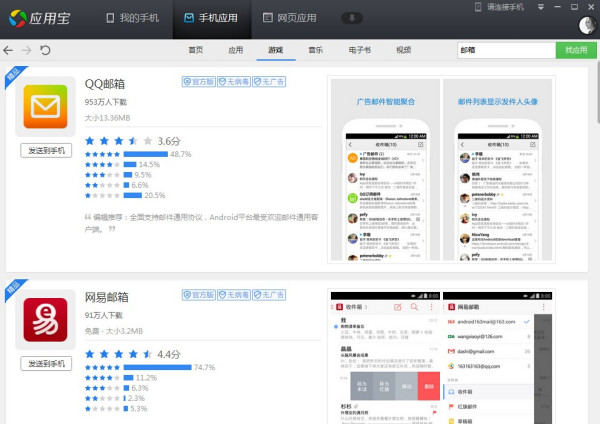Viewport: 600px width, 424px height.
Task: Open the QQ邮箱 title
Action: 105,84
